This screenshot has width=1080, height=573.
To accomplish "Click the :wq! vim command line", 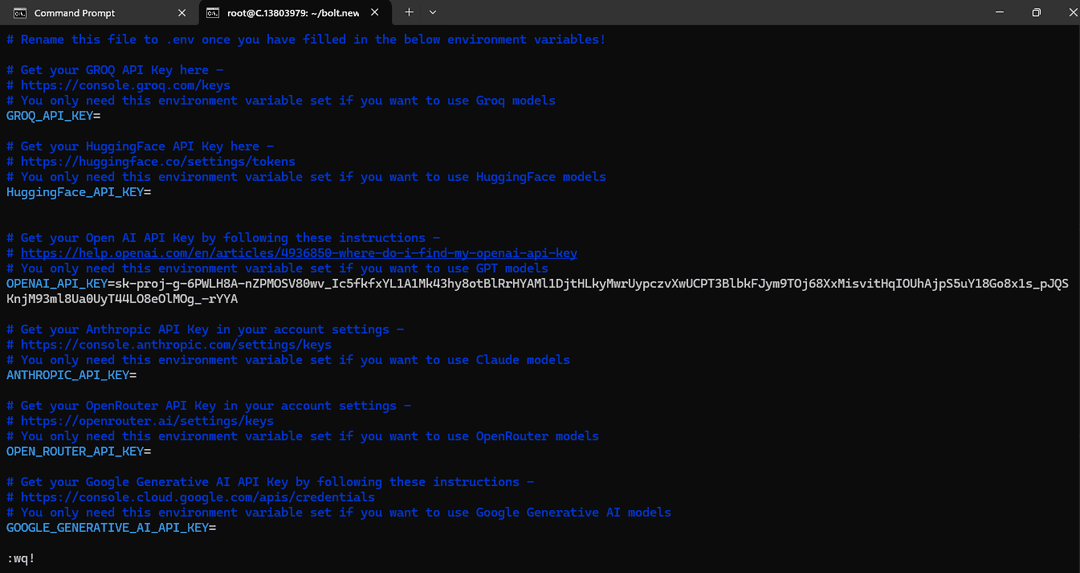I will tap(21, 558).
